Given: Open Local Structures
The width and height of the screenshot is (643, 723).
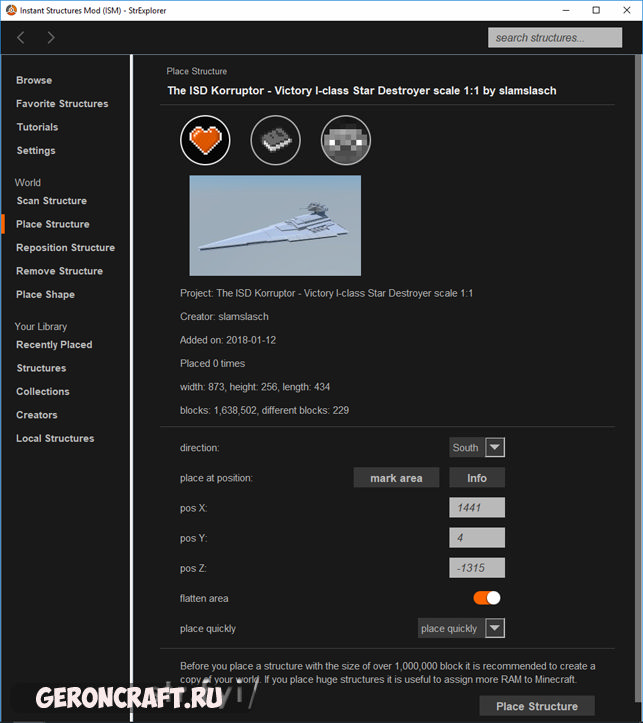Looking at the screenshot, I should [x=55, y=439].
